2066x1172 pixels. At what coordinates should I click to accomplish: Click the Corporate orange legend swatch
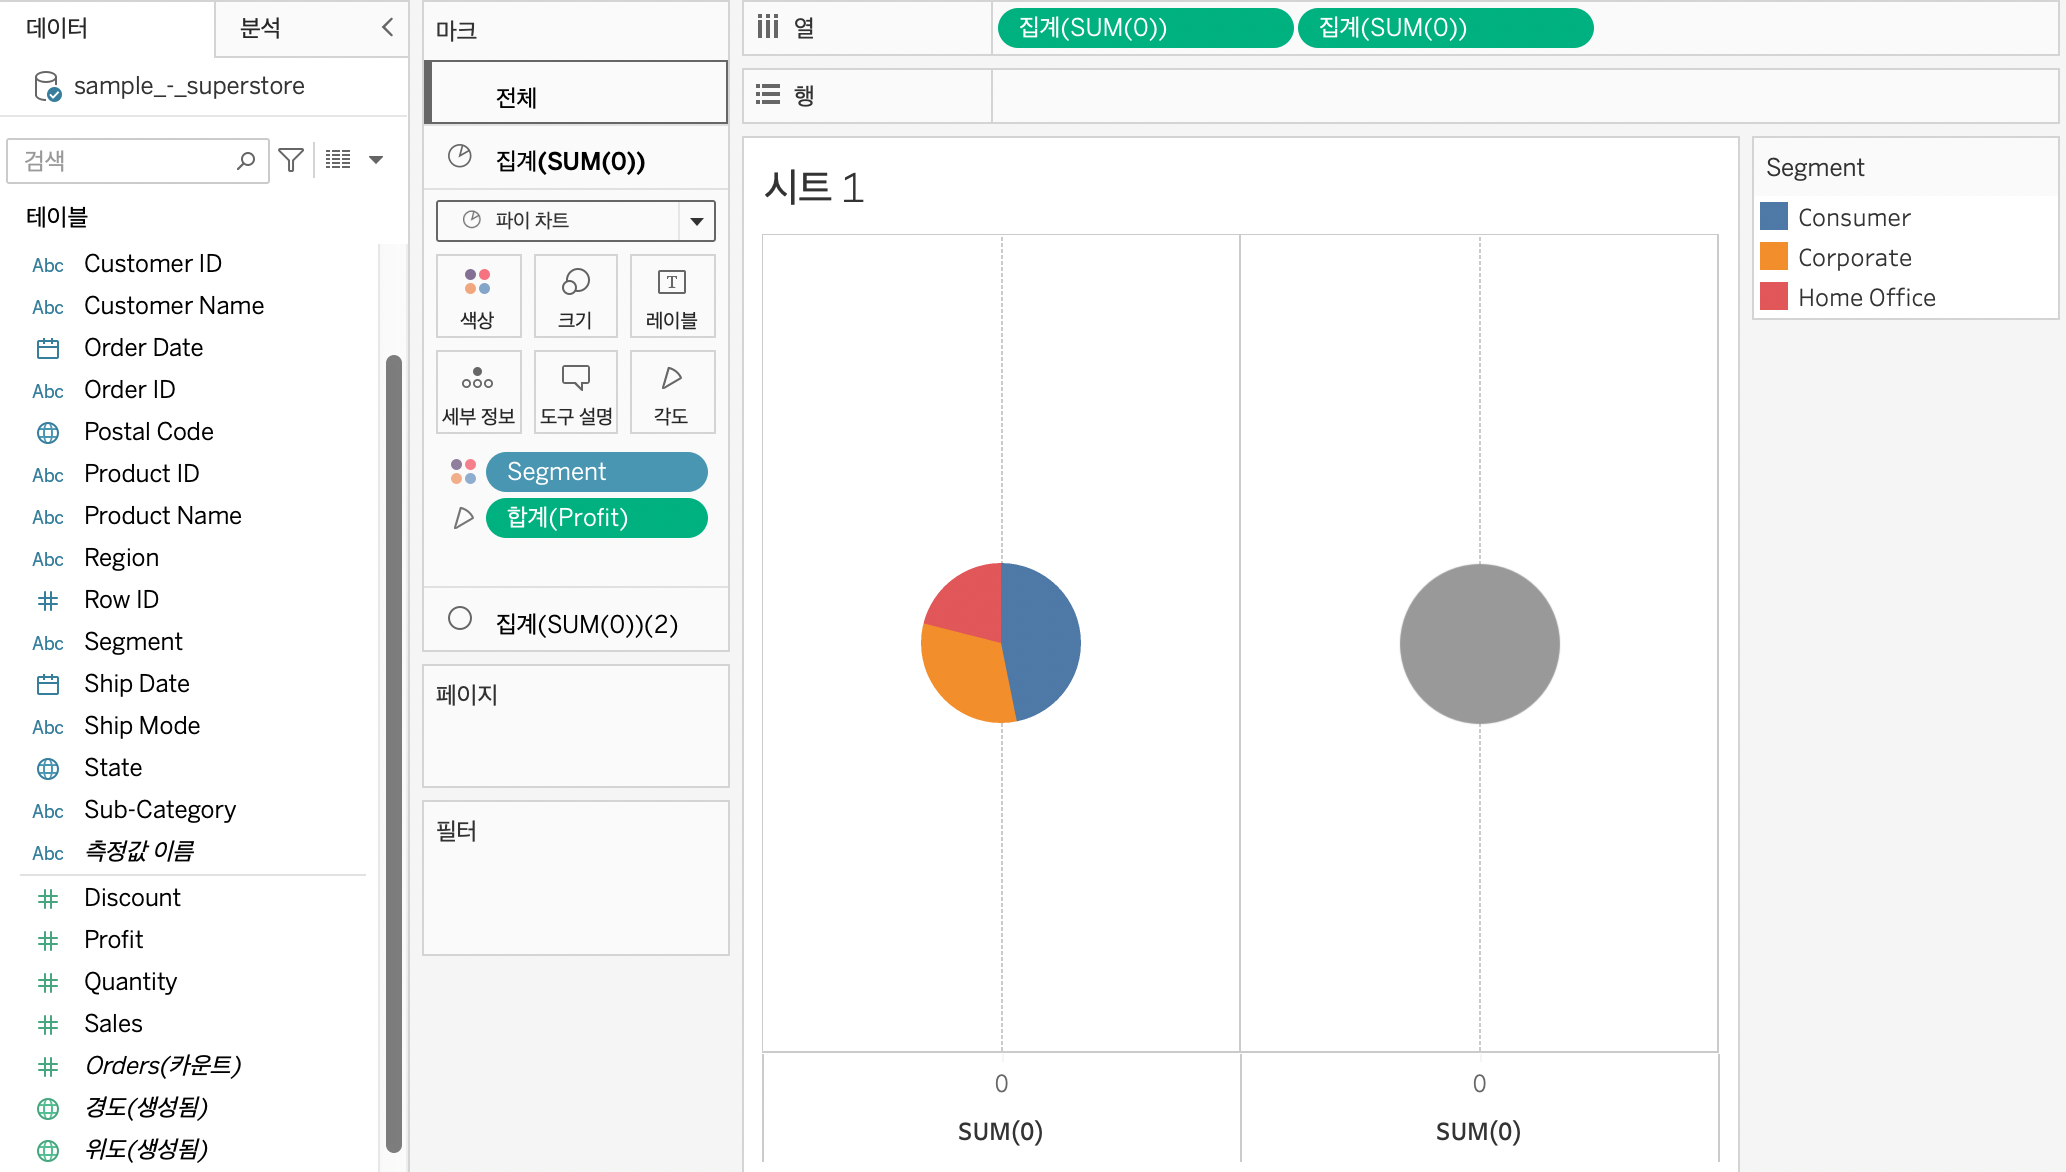1774,257
